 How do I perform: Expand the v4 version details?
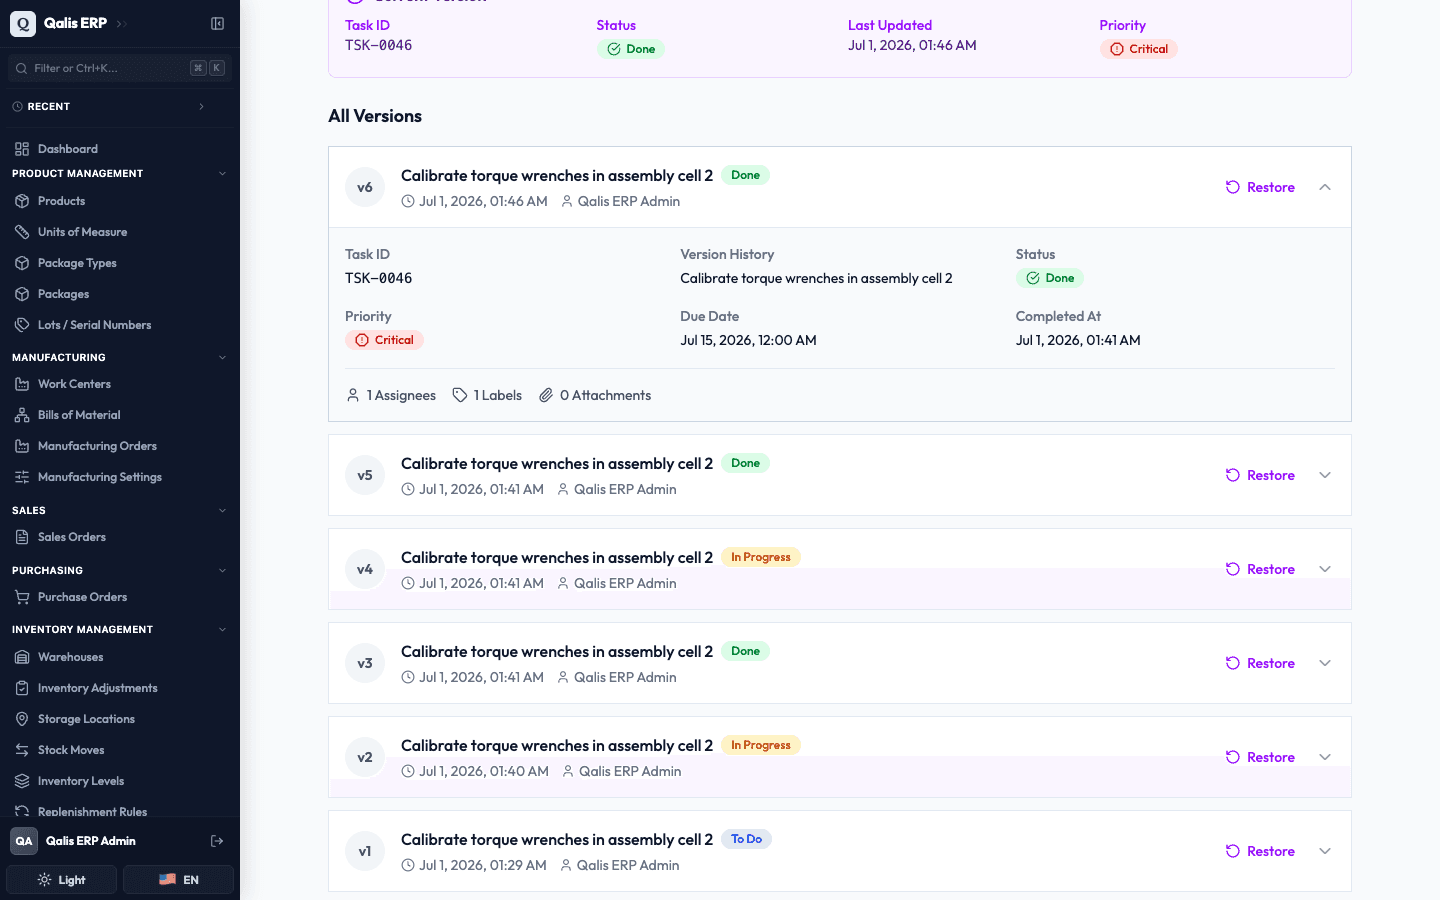pos(1325,569)
